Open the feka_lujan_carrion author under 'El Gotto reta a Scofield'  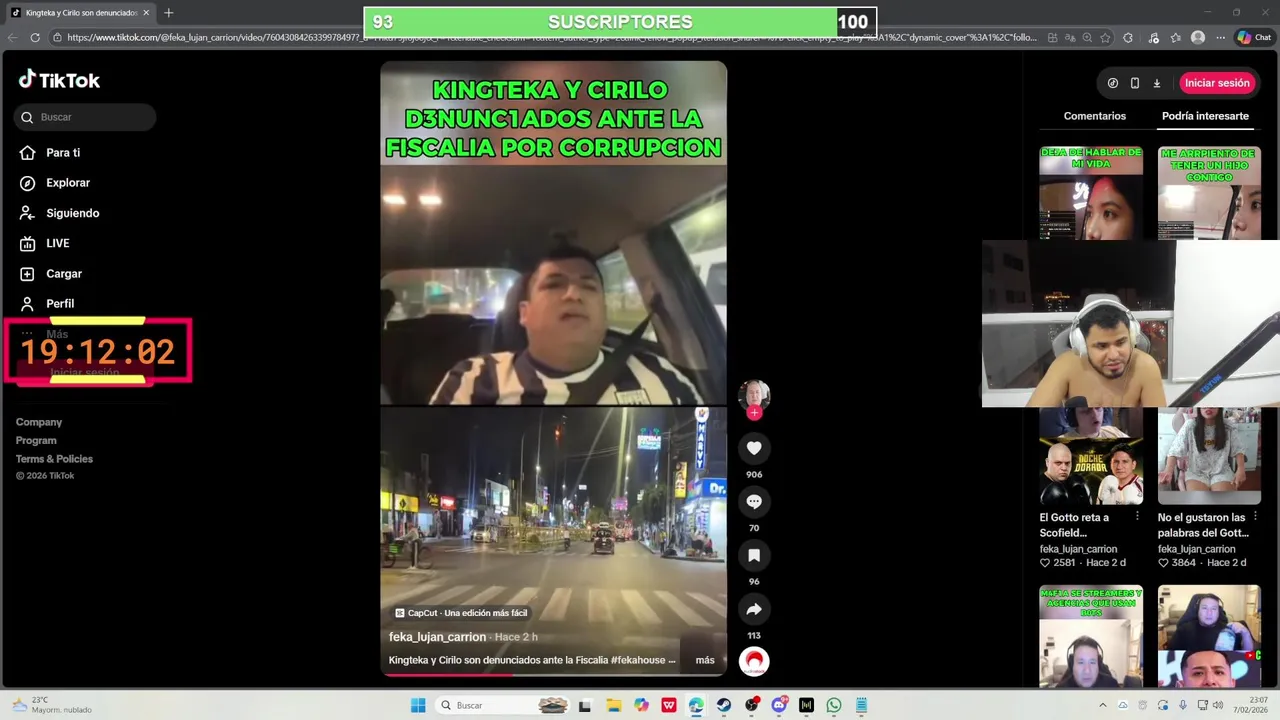(x=1078, y=549)
